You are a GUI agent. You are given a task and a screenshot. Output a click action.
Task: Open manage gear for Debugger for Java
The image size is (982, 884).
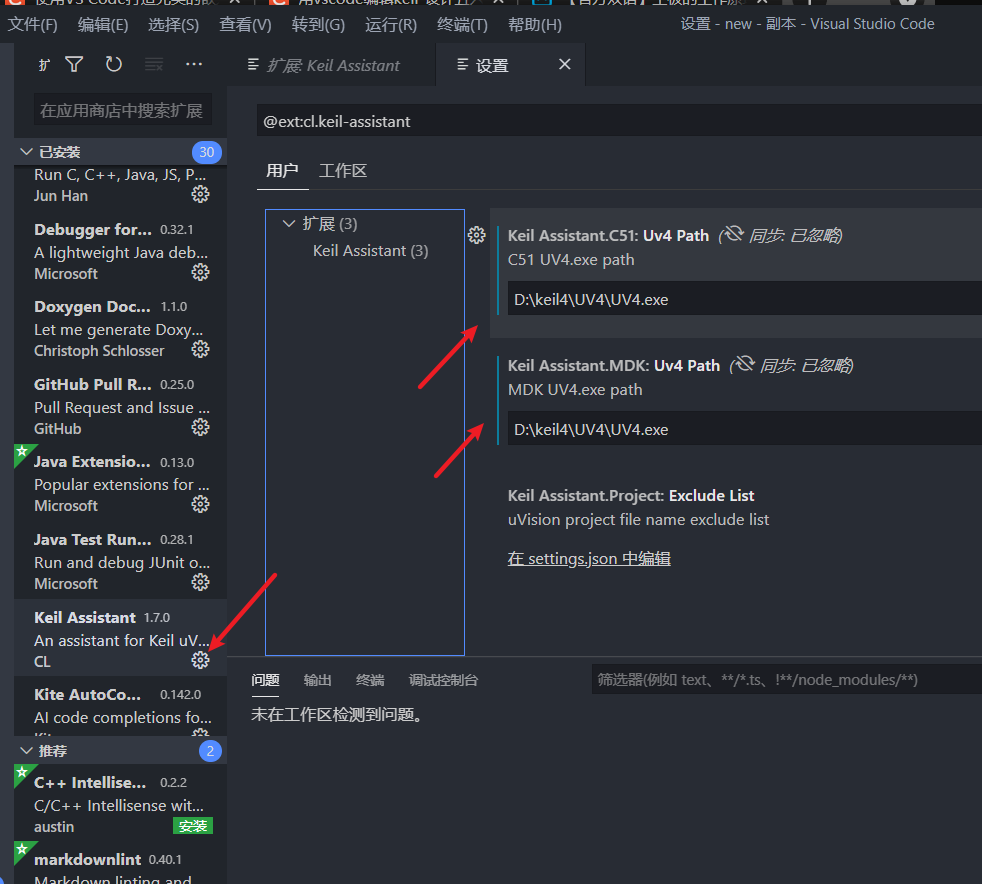pos(200,272)
